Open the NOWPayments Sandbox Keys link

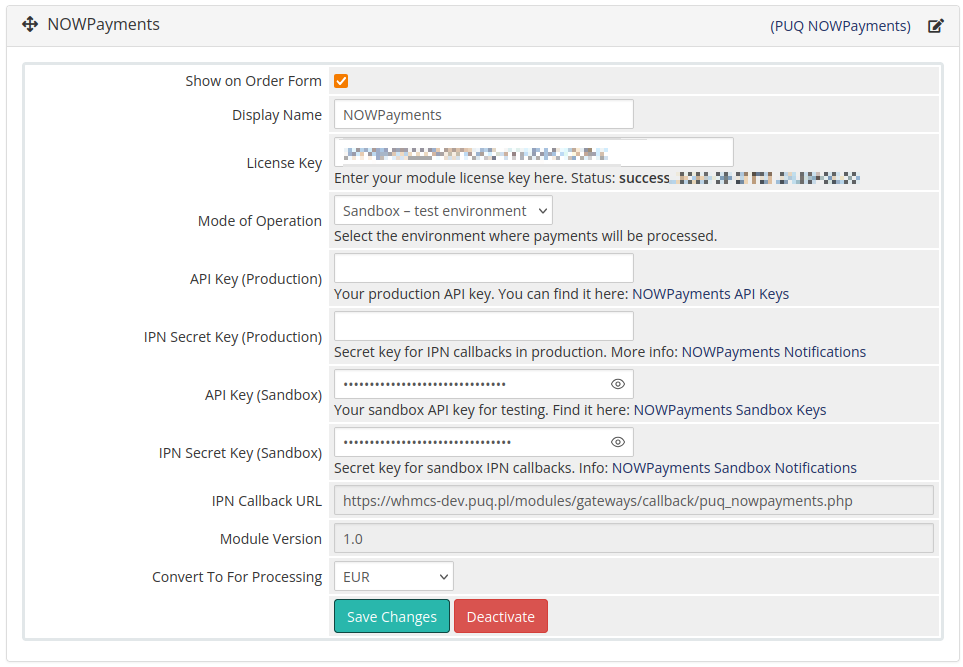[x=730, y=410]
